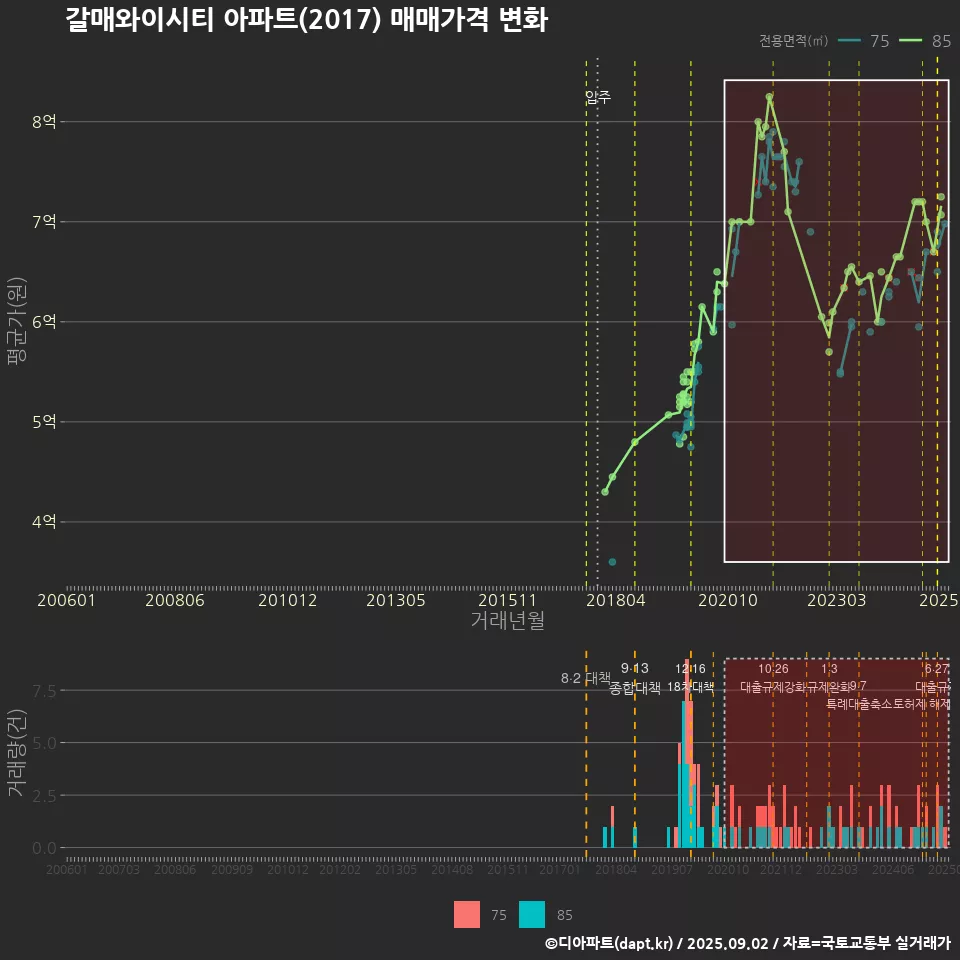Click the 2.5 volume axis label
This screenshot has height=960, width=960.
tap(44, 796)
